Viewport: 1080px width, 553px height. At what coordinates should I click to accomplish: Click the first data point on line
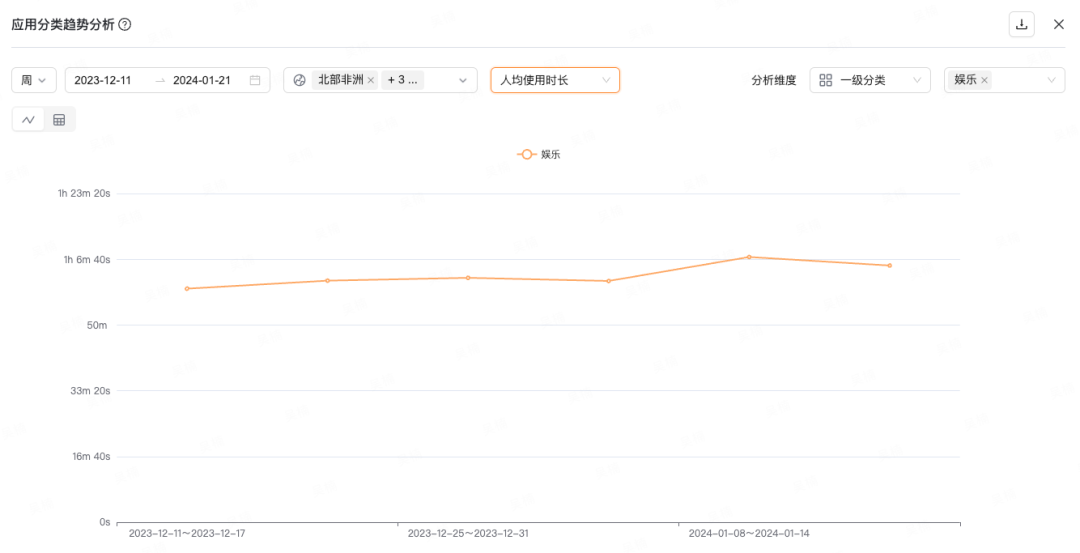click(x=187, y=289)
